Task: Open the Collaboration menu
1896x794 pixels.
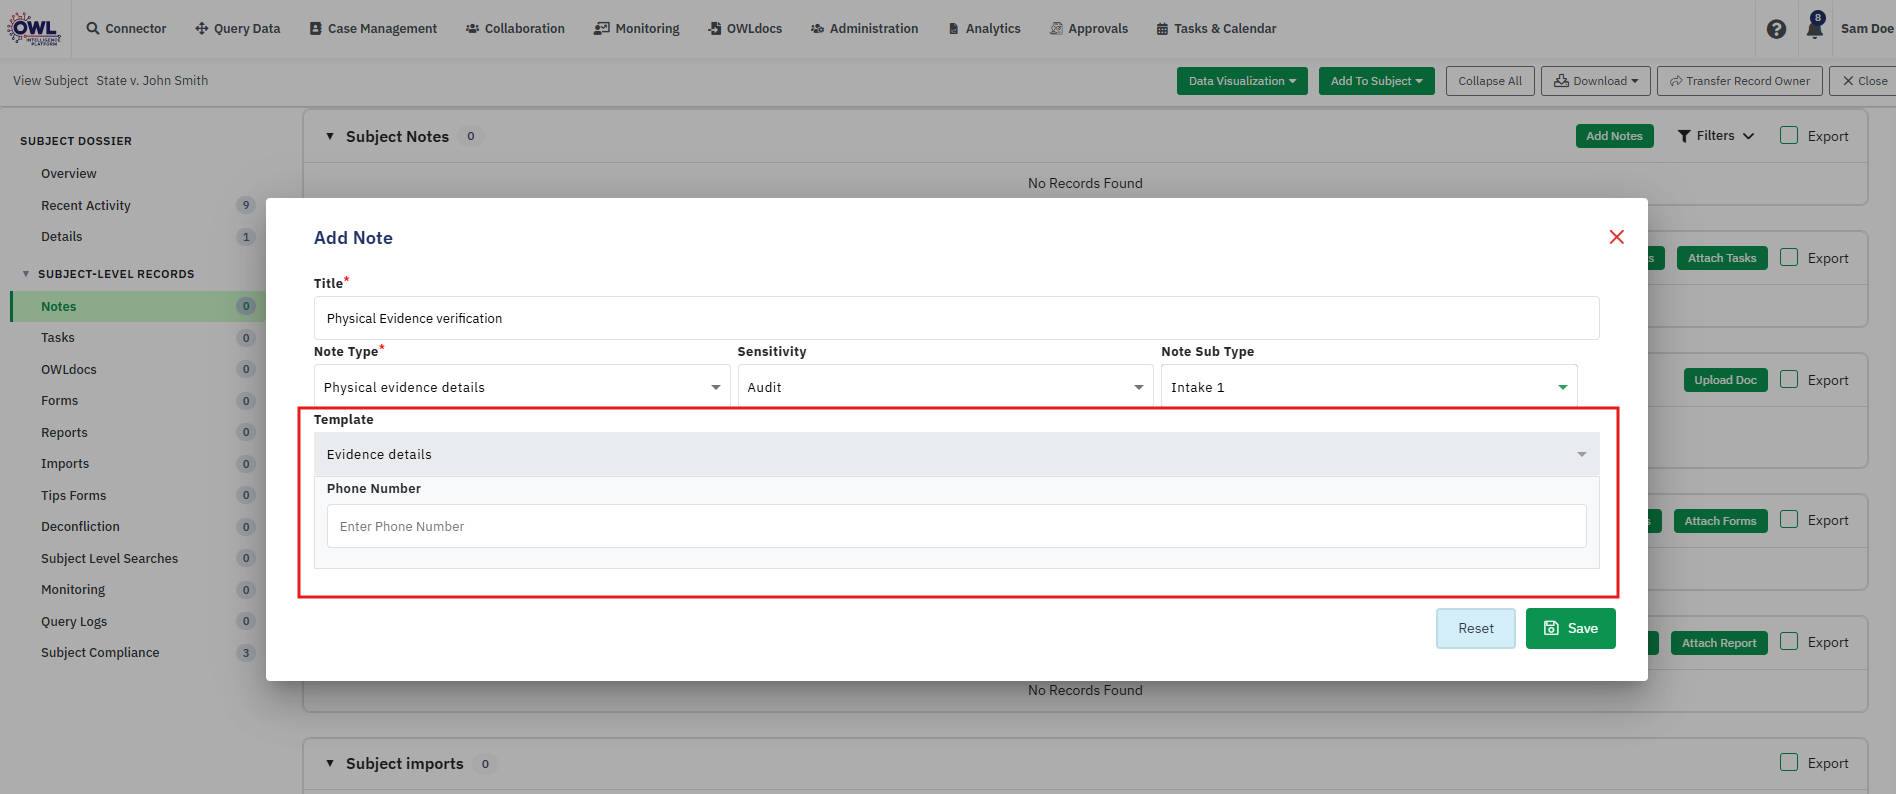Action: pyautogui.click(x=515, y=28)
